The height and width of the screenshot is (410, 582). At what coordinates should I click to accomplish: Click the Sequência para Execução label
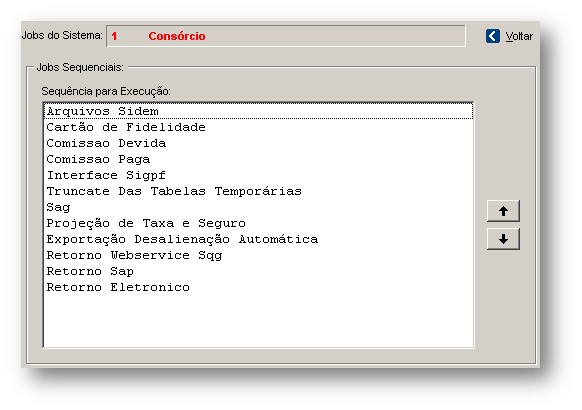click(x=106, y=91)
